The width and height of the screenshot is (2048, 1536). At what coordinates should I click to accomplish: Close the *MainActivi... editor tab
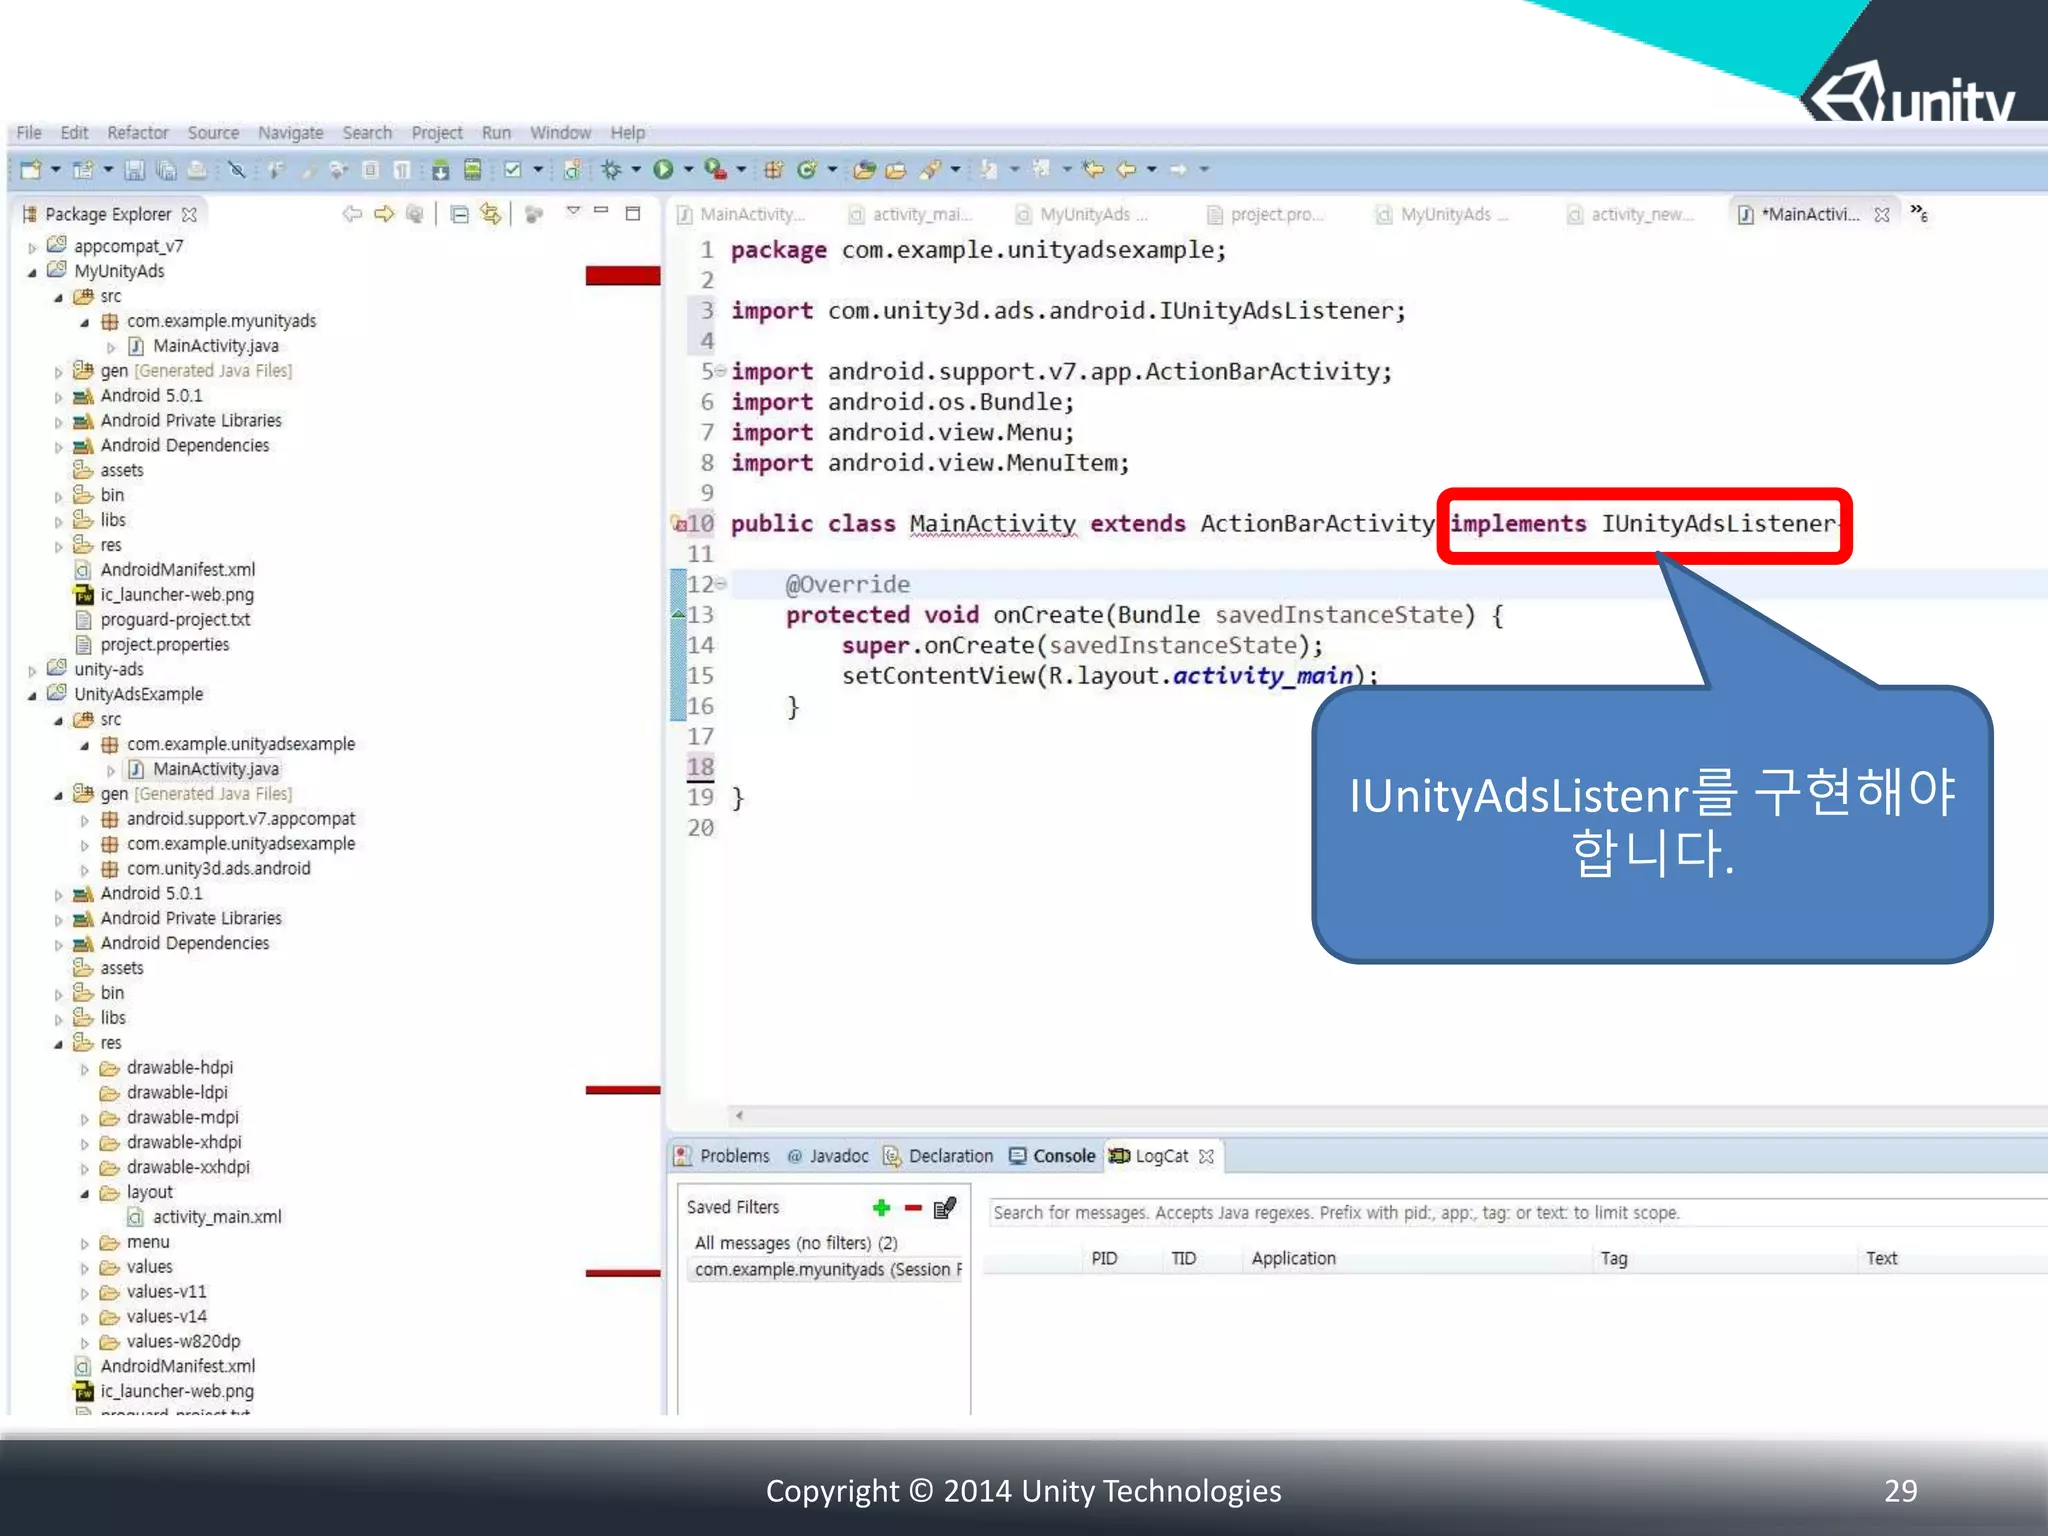[x=1882, y=214]
